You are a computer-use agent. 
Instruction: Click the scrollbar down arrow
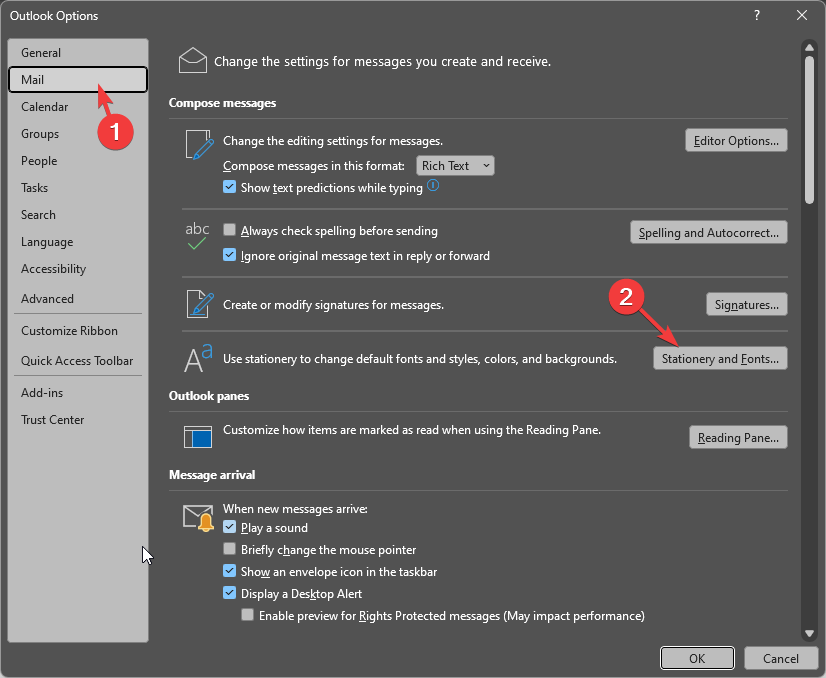click(x=809, y=633)
